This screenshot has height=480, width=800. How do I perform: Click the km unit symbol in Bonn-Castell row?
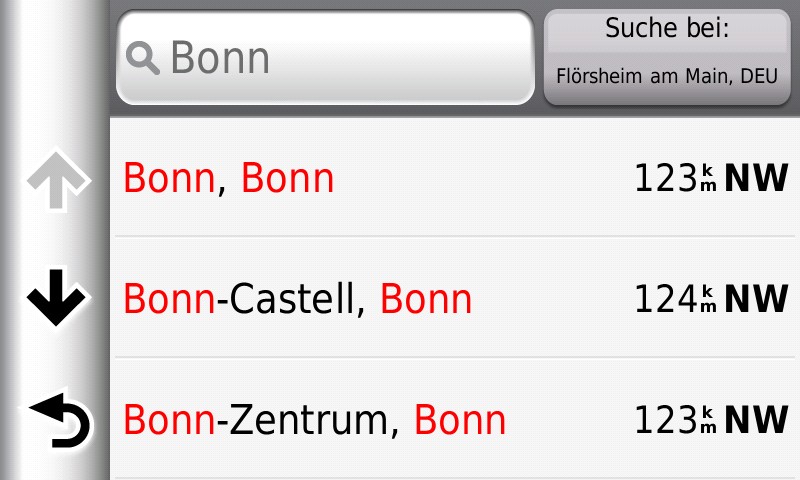click(708, 298)
